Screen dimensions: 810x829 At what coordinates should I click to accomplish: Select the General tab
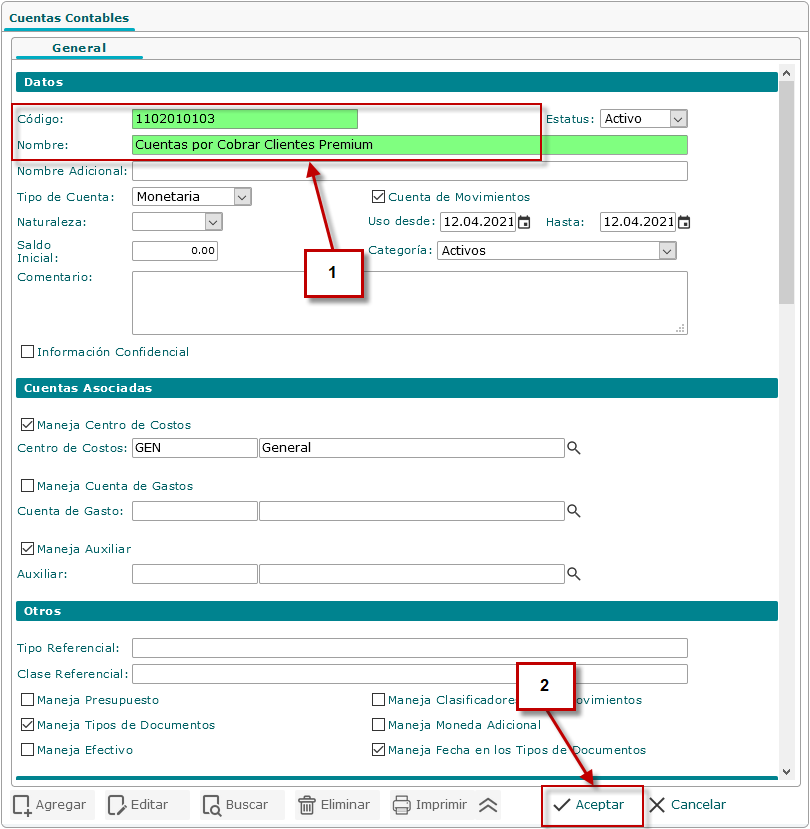pos(79,48)
